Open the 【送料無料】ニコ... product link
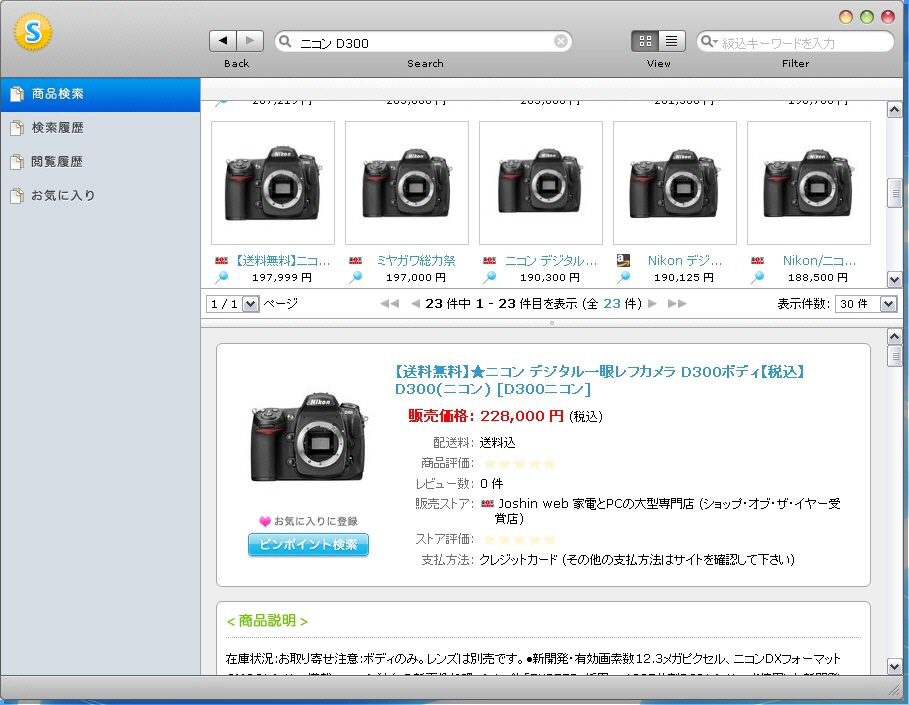The height and width of the screenshot is (705, 909). pos(283,261)
